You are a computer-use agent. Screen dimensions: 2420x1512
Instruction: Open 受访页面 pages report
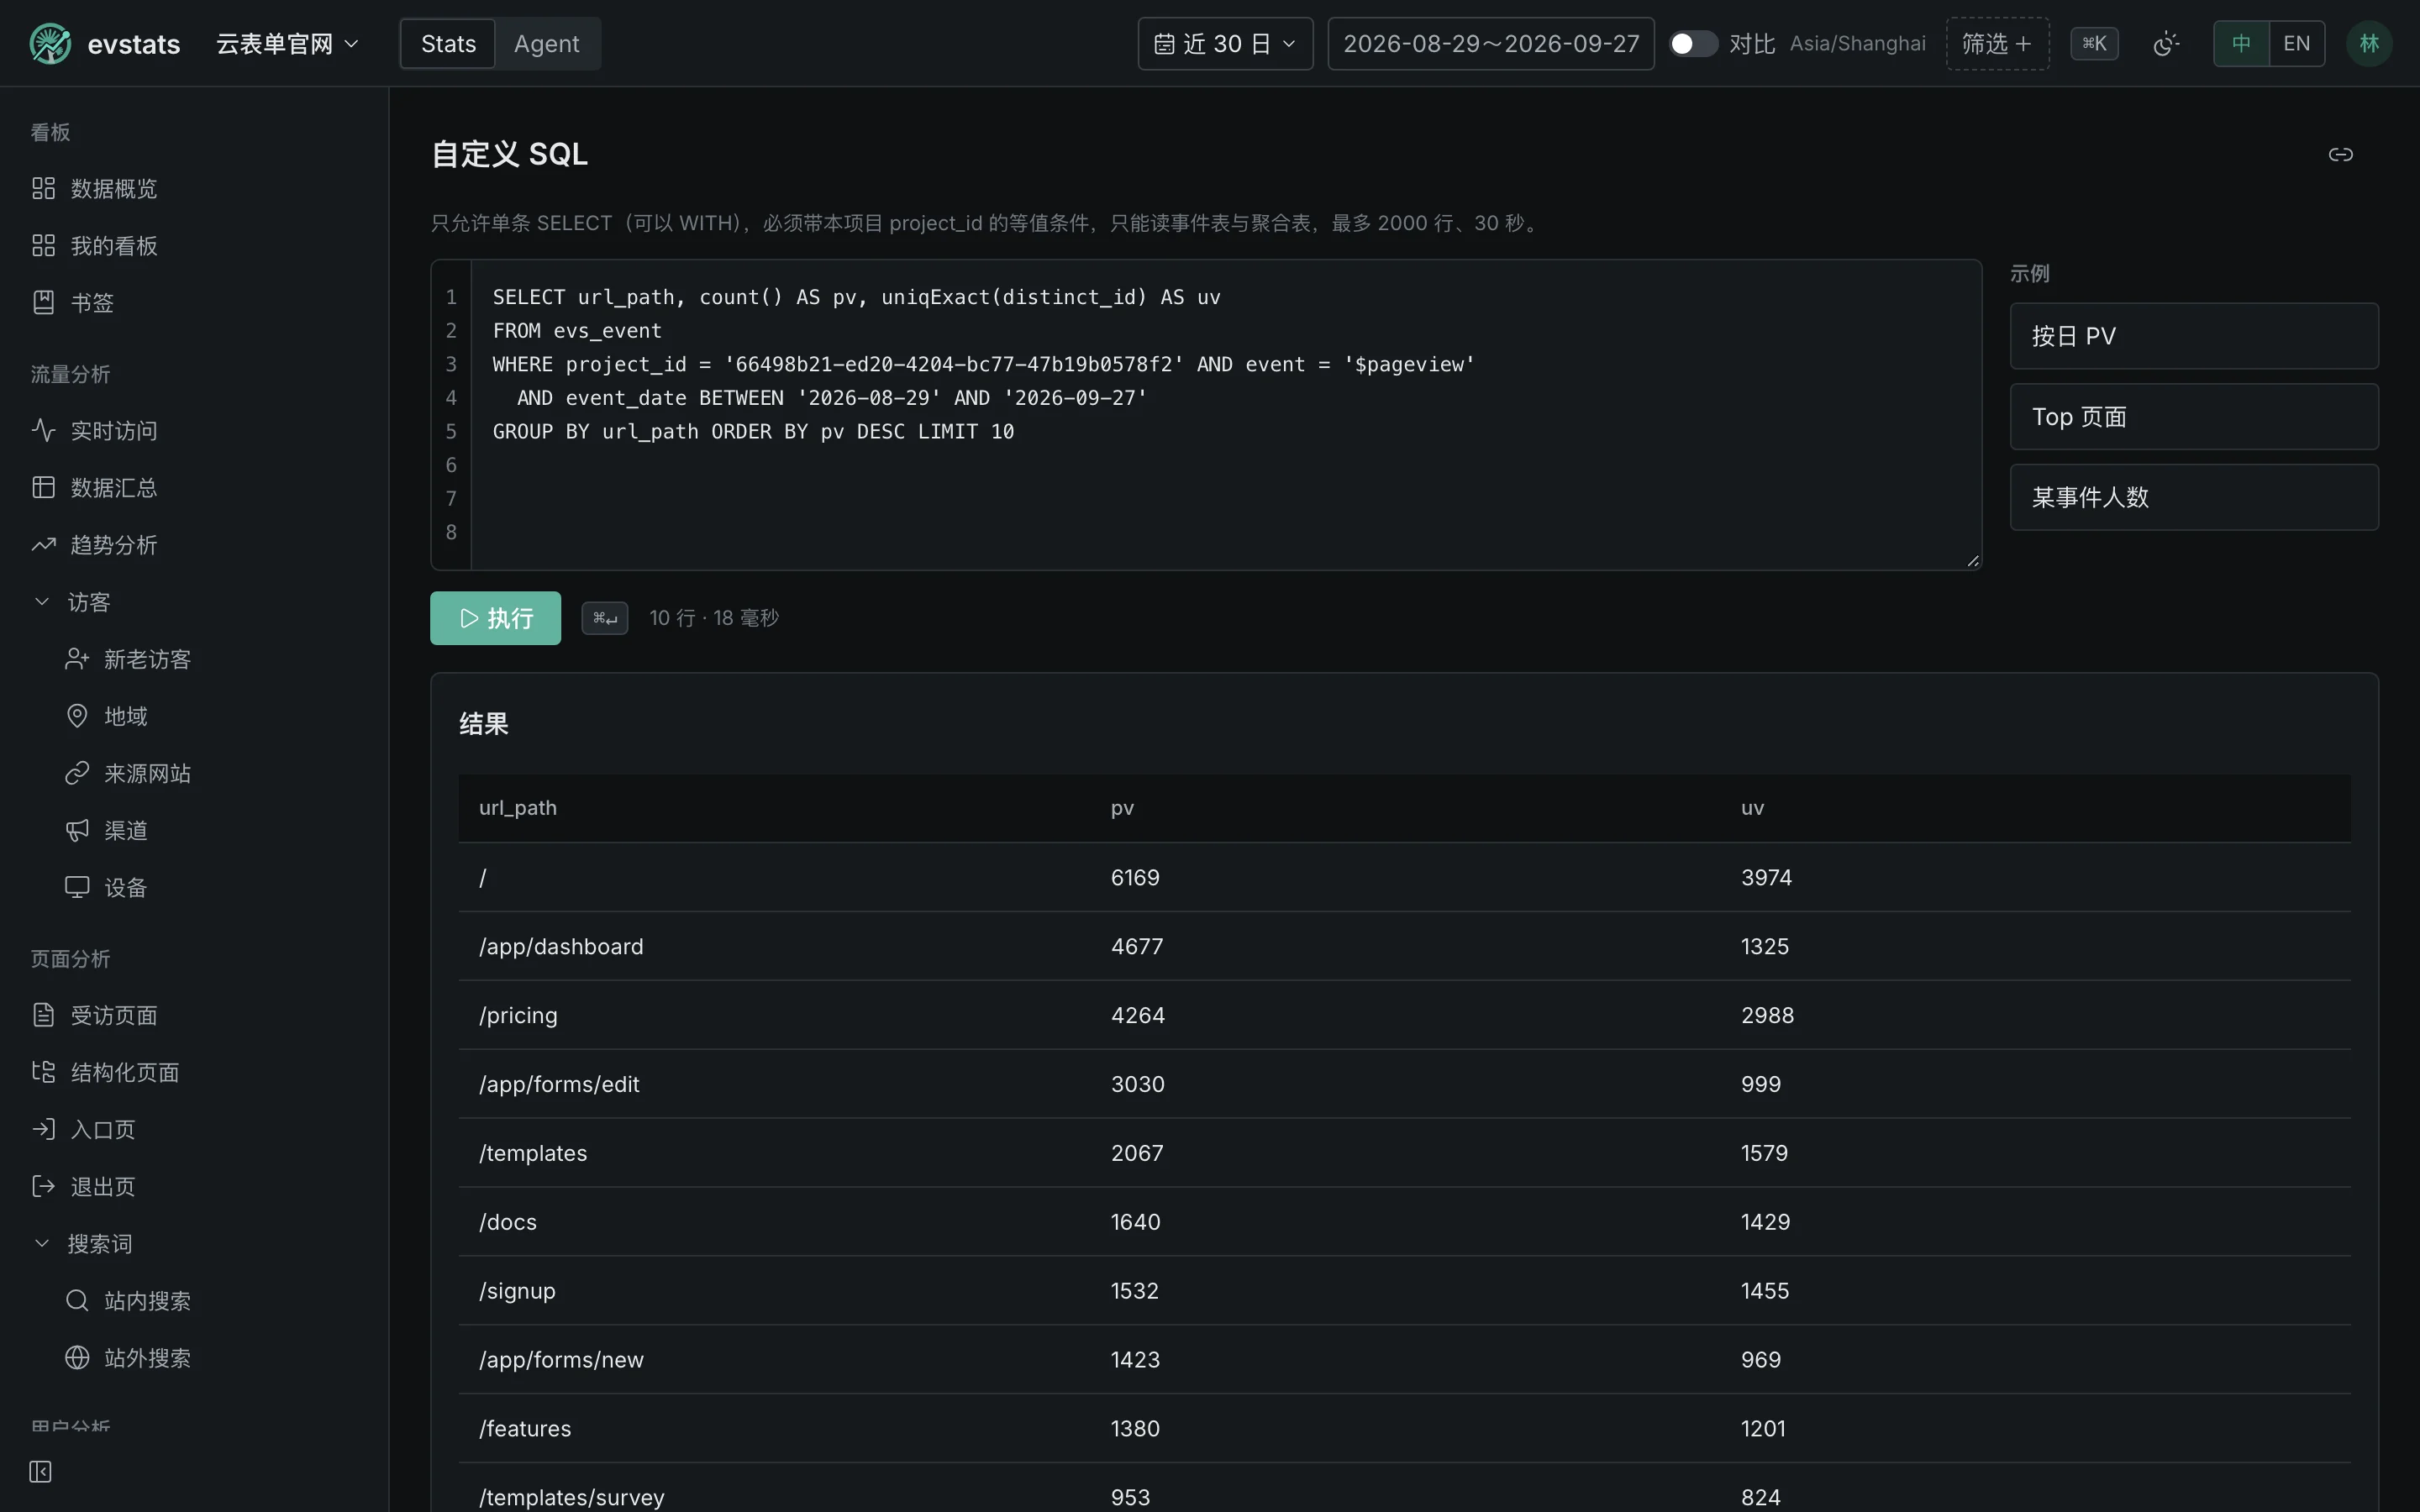click(194, 1015)
